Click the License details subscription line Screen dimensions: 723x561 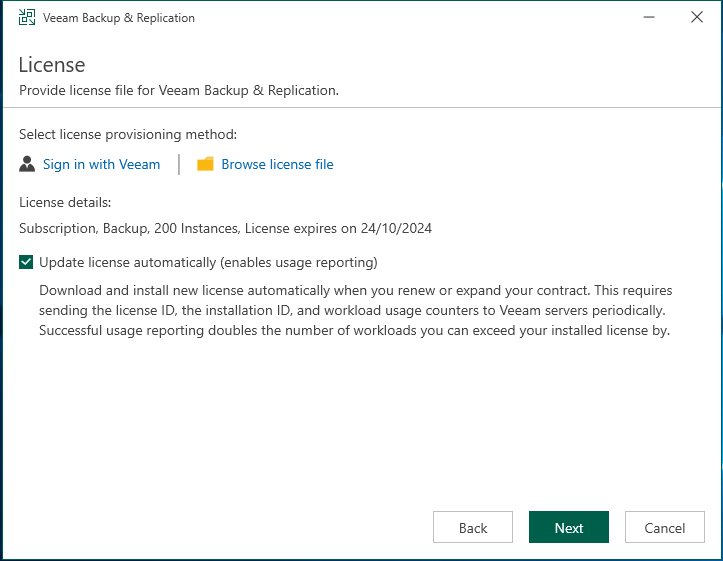(225, 228)
